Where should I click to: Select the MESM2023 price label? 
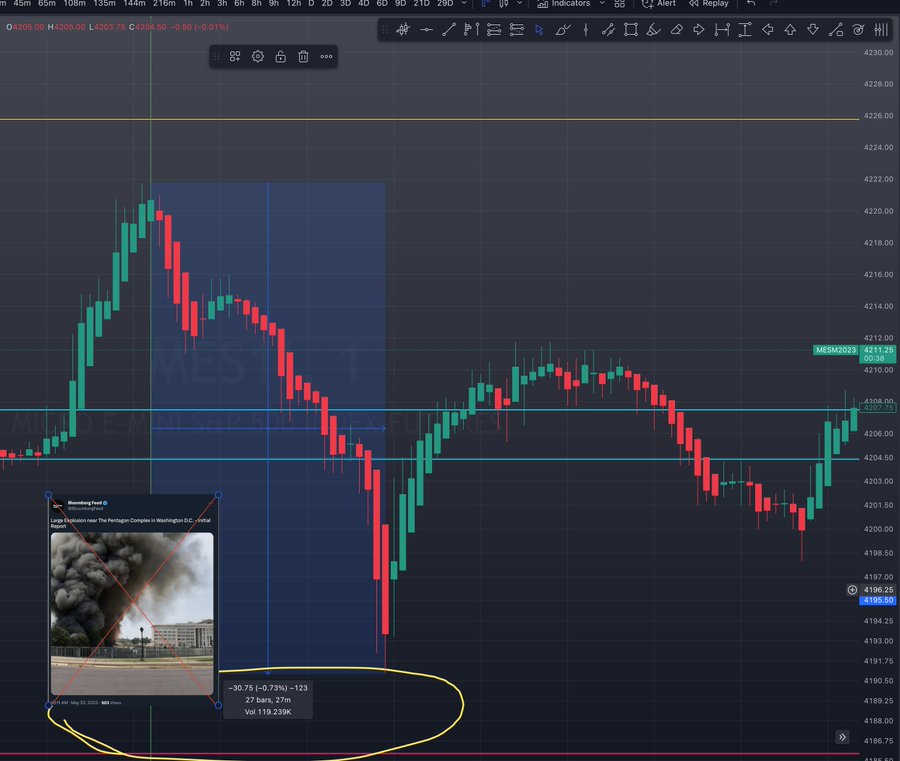tap(836, 350)
